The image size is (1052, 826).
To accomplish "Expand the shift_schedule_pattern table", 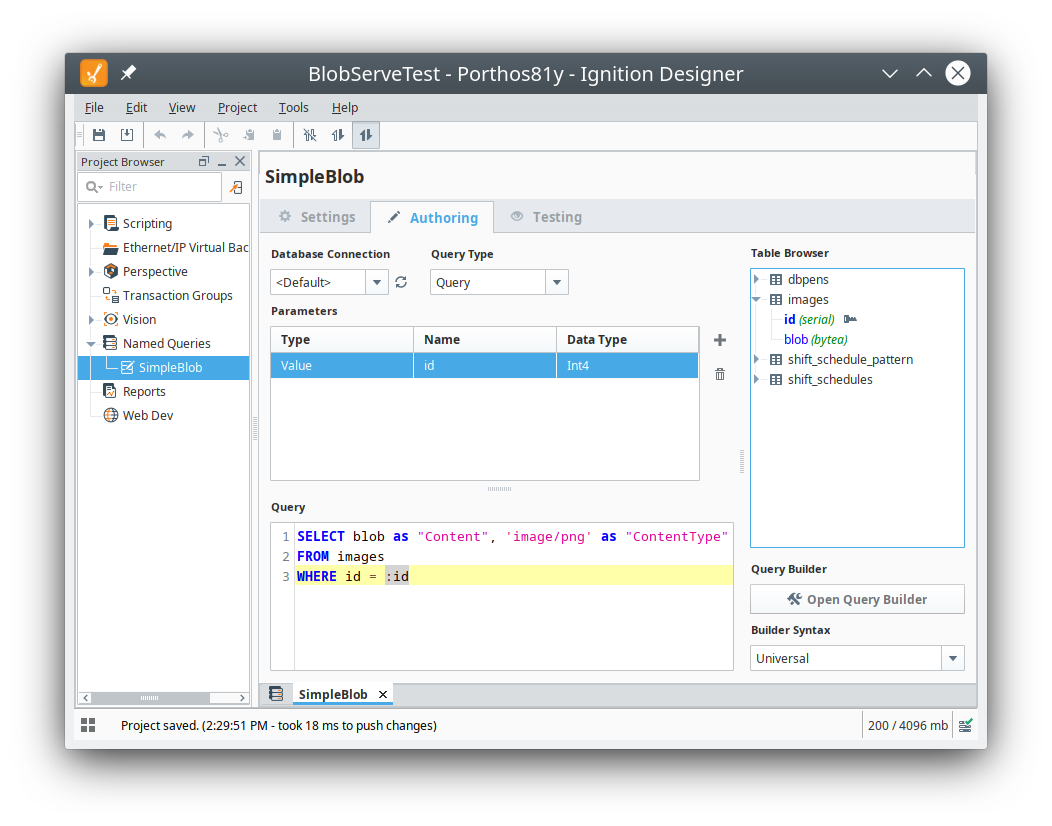I will (757, 359).
